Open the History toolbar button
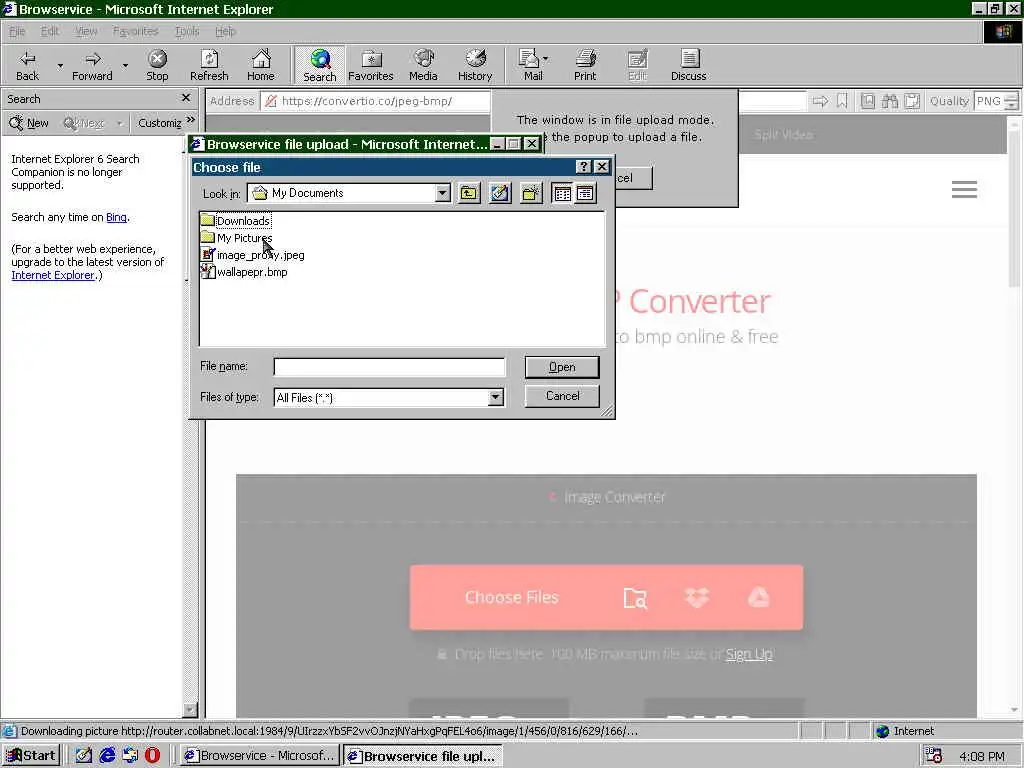This screenshot has width=1024, height=768. click(x=475, y=65)
